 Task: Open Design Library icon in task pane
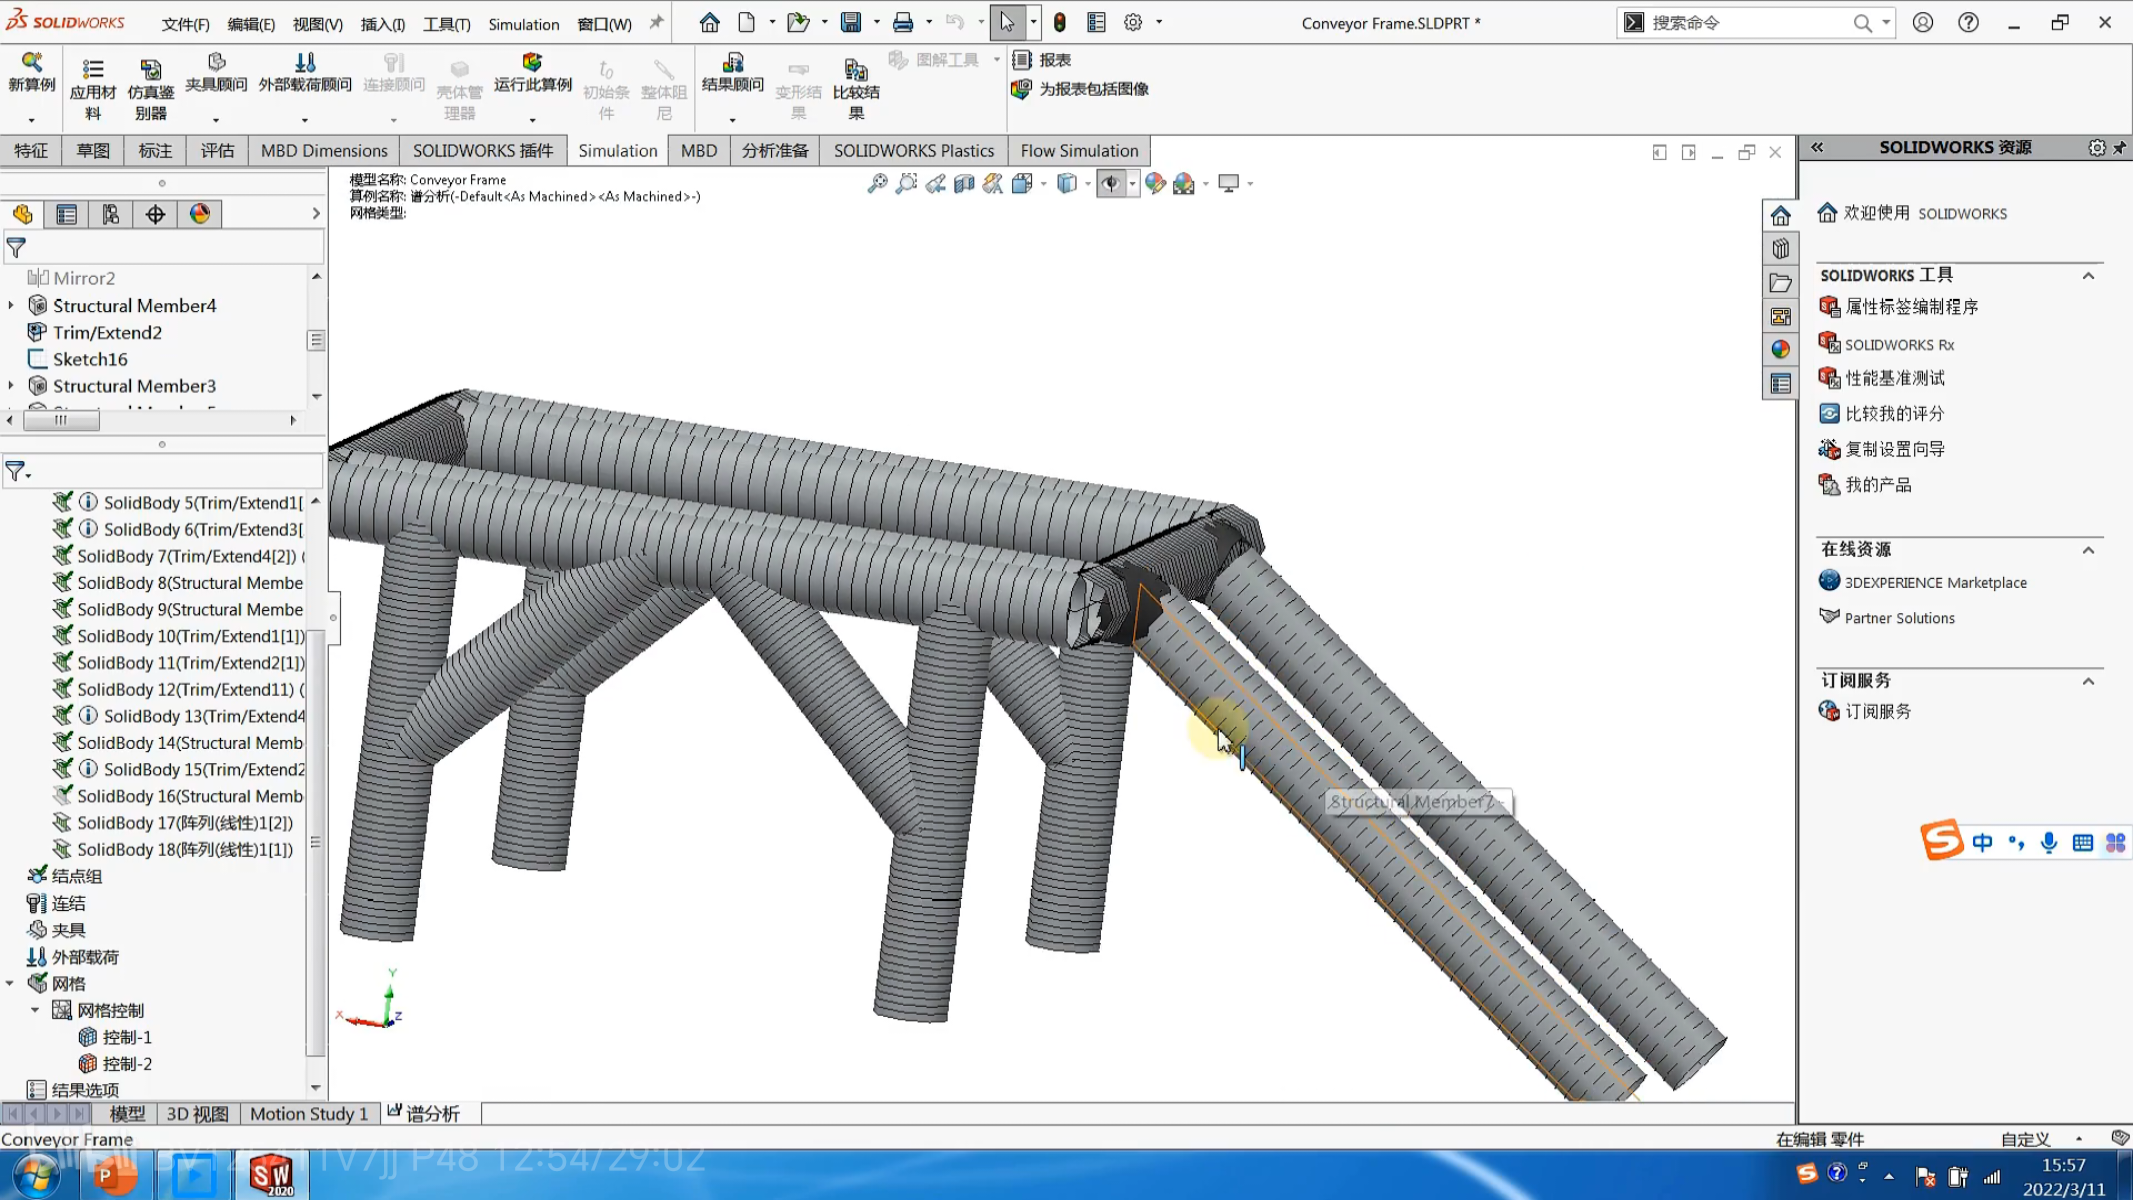(1780, 248)
